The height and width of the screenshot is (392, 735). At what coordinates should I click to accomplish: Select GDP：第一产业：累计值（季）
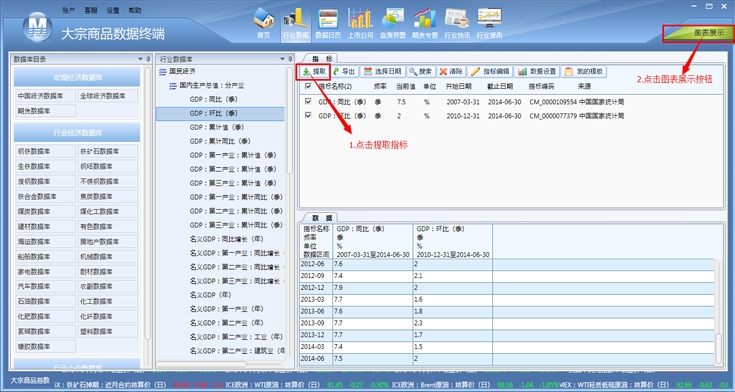click(x=233, y=155)
